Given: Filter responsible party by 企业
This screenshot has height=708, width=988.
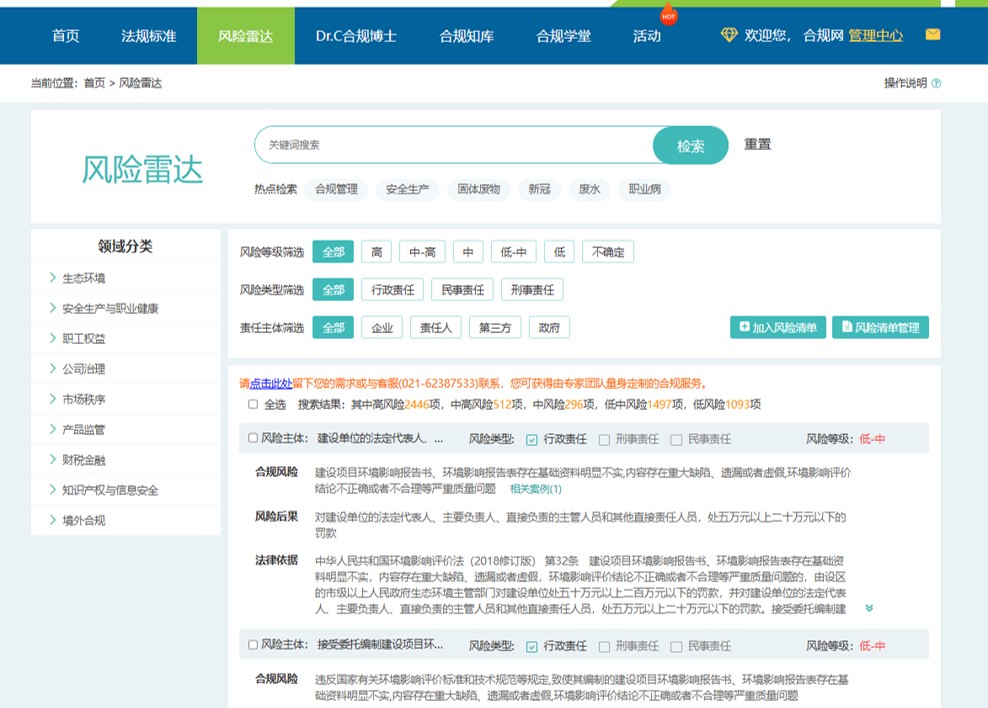Looking at the screenshot, I should pyautogui.click(x=382, y=328).
